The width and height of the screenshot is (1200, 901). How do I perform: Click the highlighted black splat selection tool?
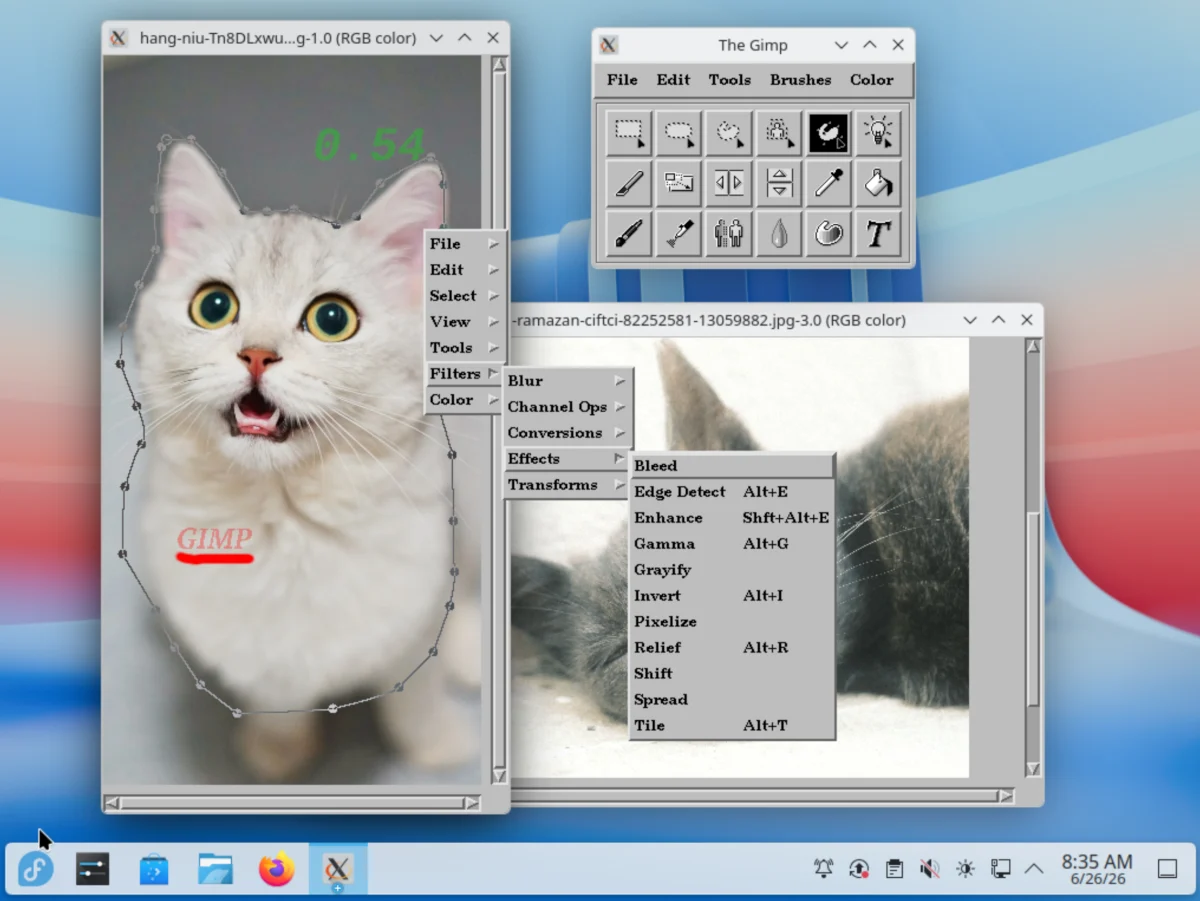(829, 132)
